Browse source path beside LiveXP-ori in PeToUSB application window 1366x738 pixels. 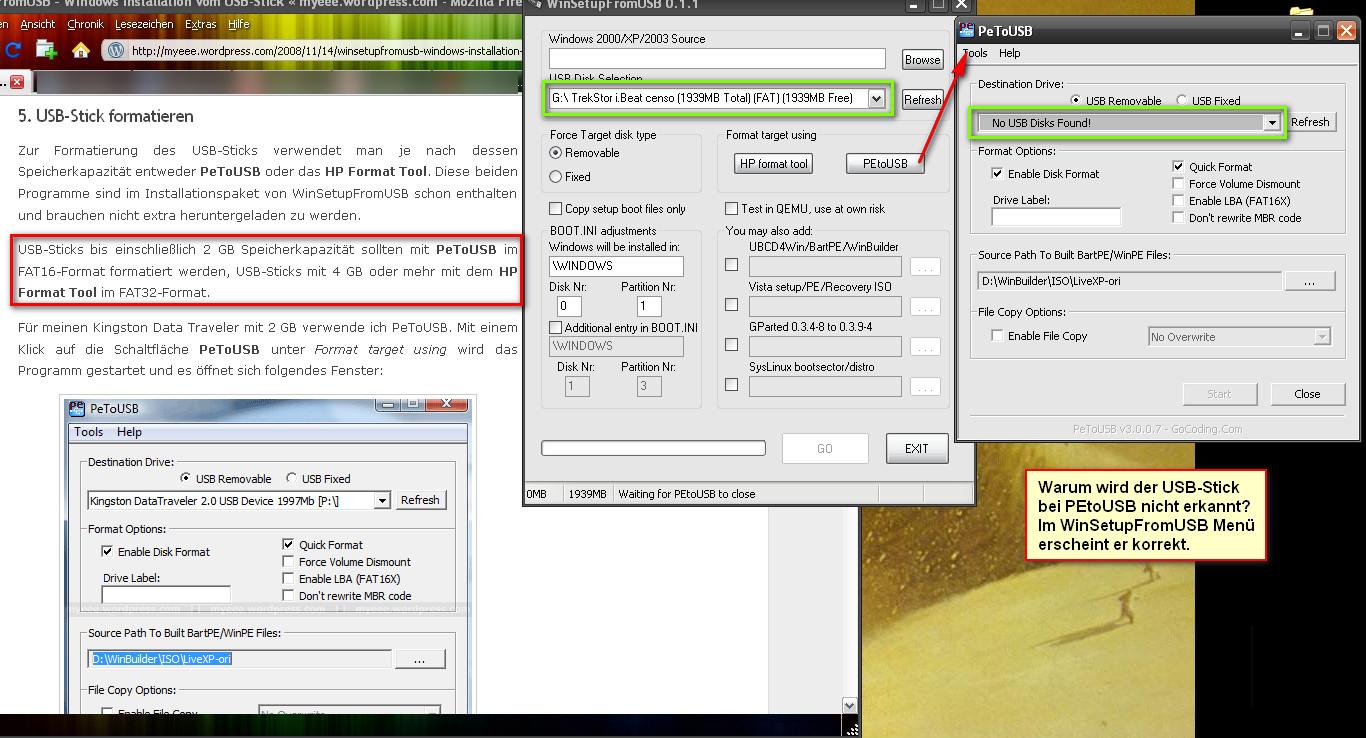(x=1309, y=282)
